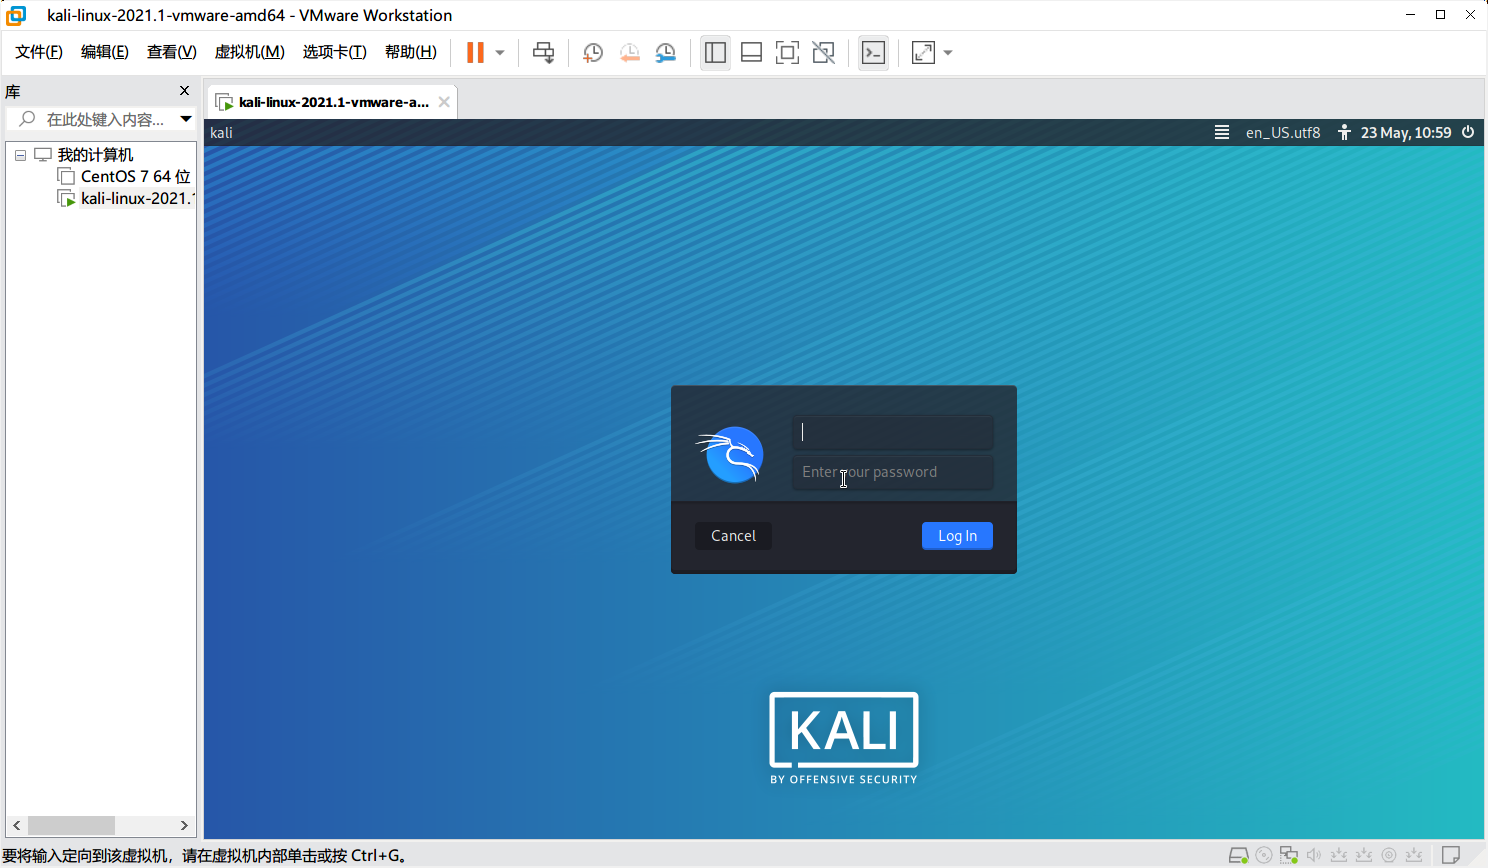The image size is (1488, 868).
Task: Focus the username input field
Action: pos(892,432)
